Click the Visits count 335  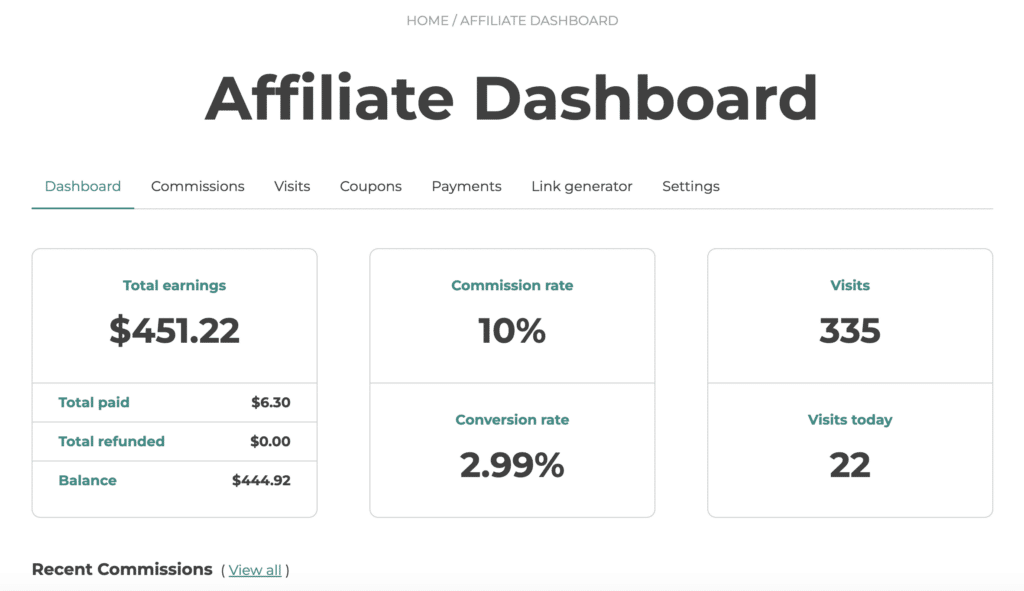(x=850, y=330)
